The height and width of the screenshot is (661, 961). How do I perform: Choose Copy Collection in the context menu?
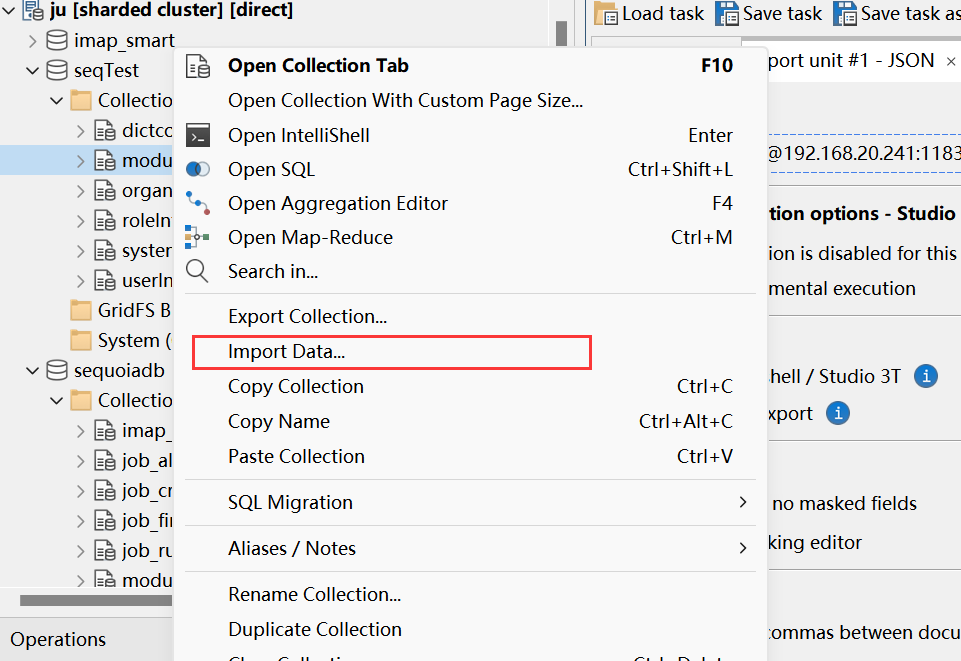click(x=294, y=387)
